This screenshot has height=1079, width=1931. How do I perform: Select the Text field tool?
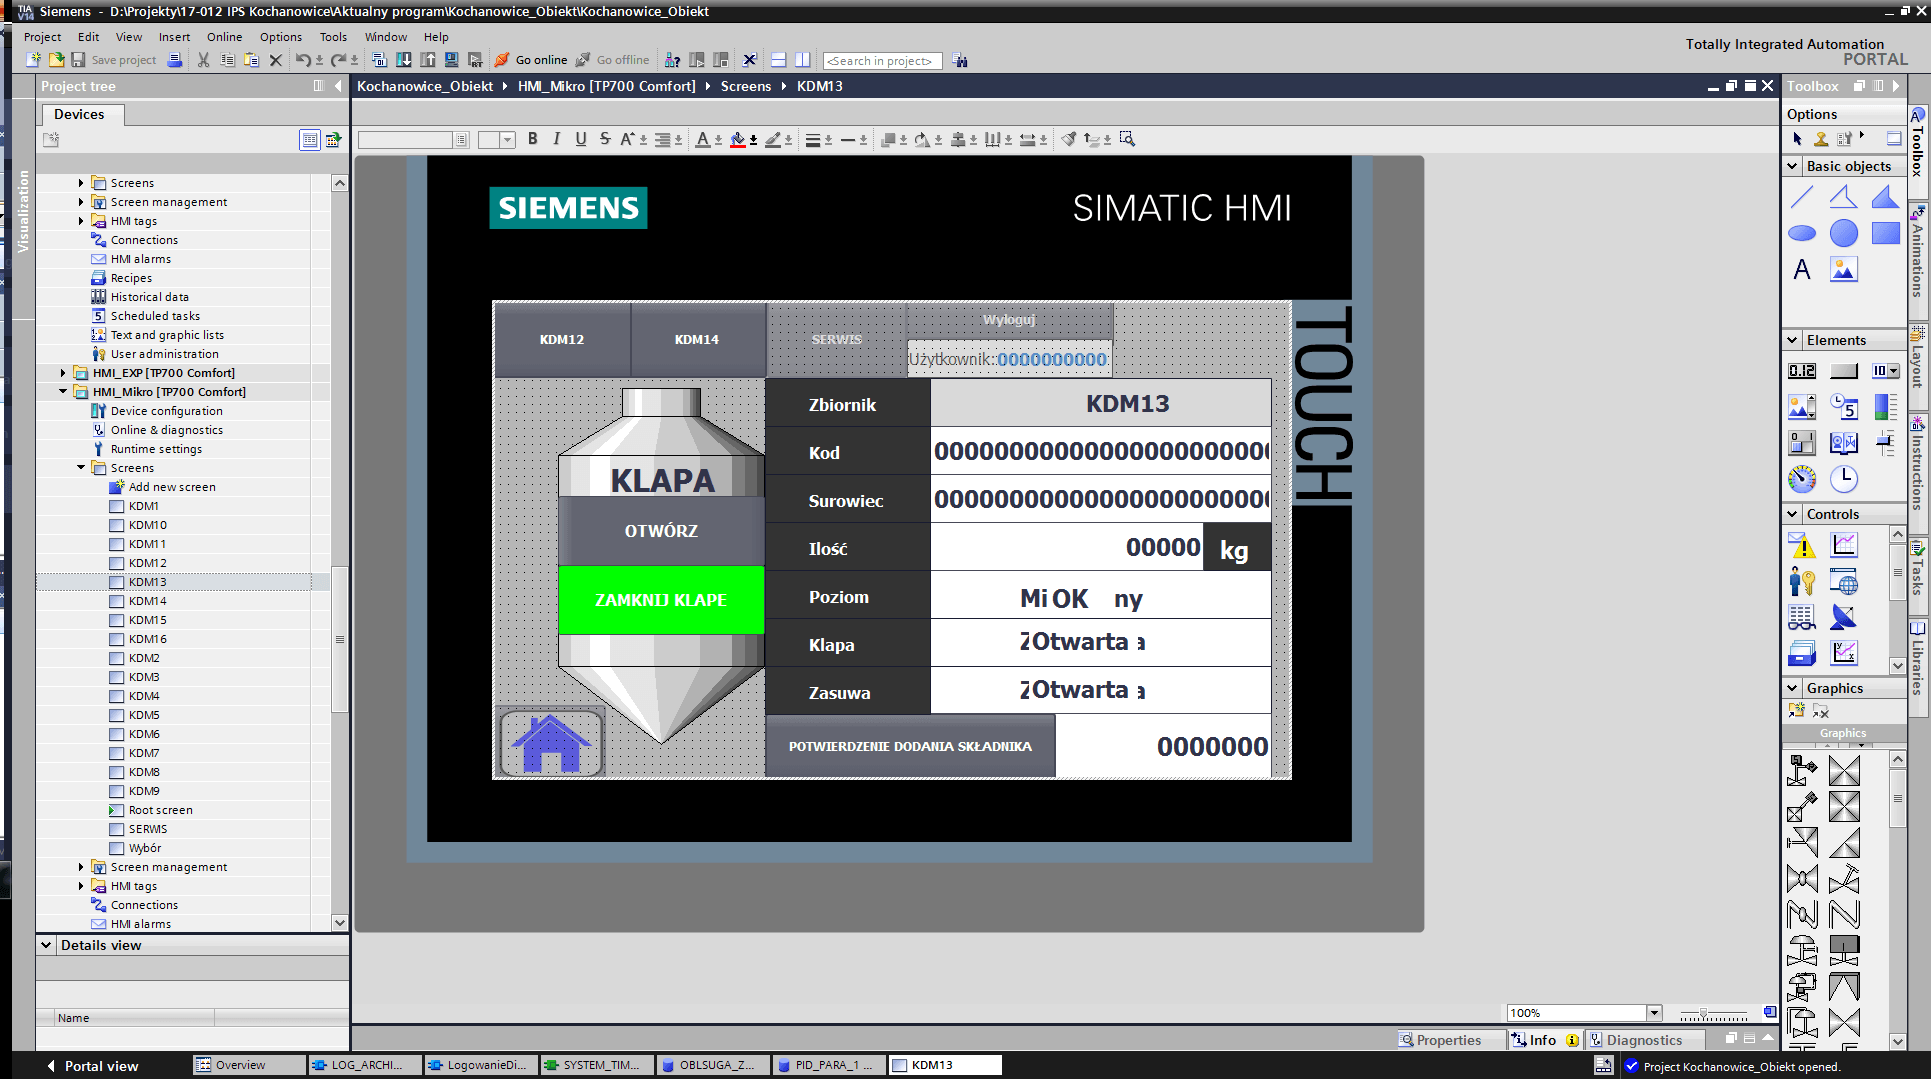1802,269
